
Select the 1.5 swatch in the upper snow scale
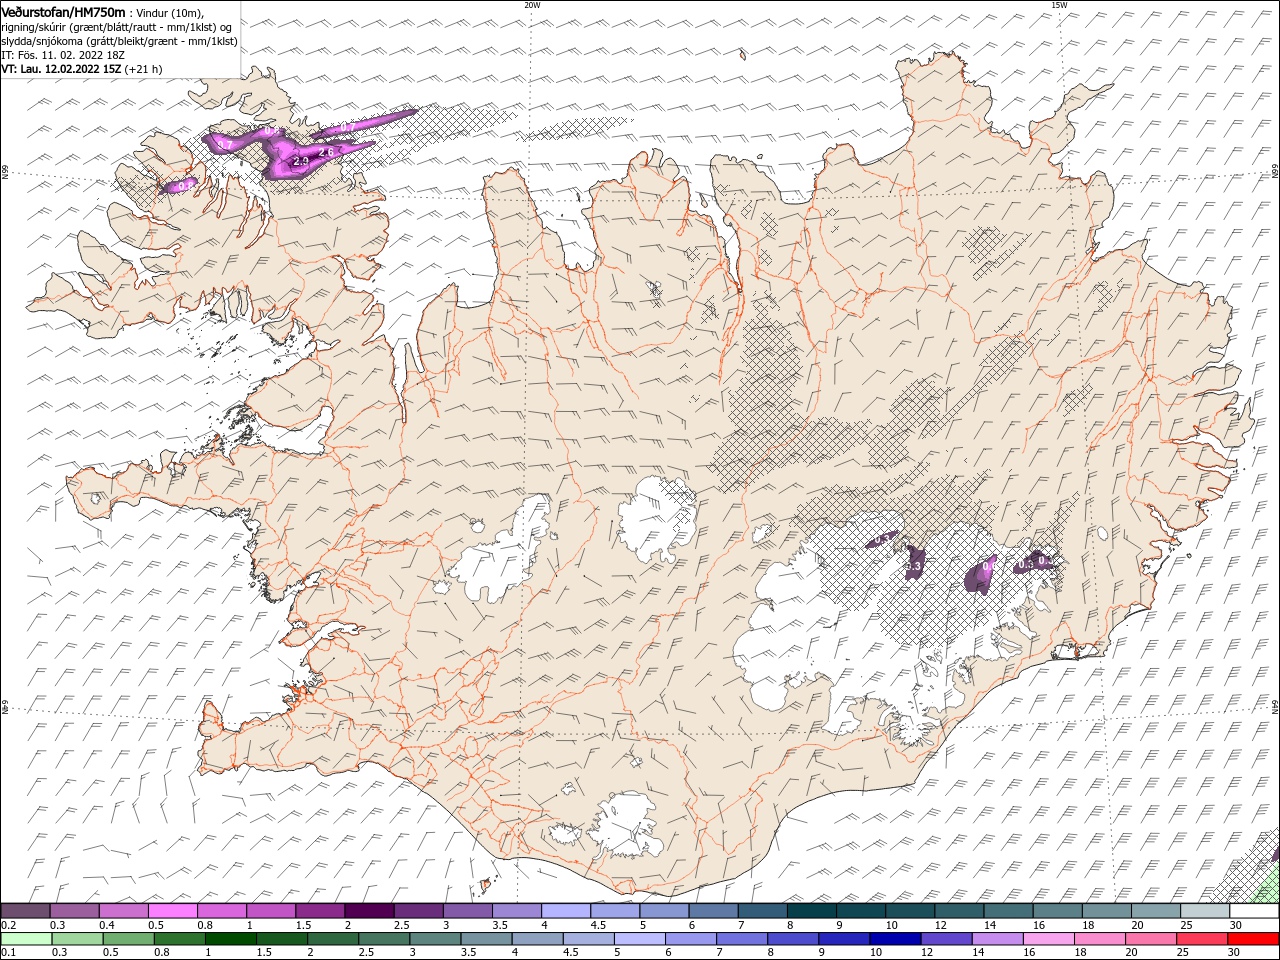point(320,911)
